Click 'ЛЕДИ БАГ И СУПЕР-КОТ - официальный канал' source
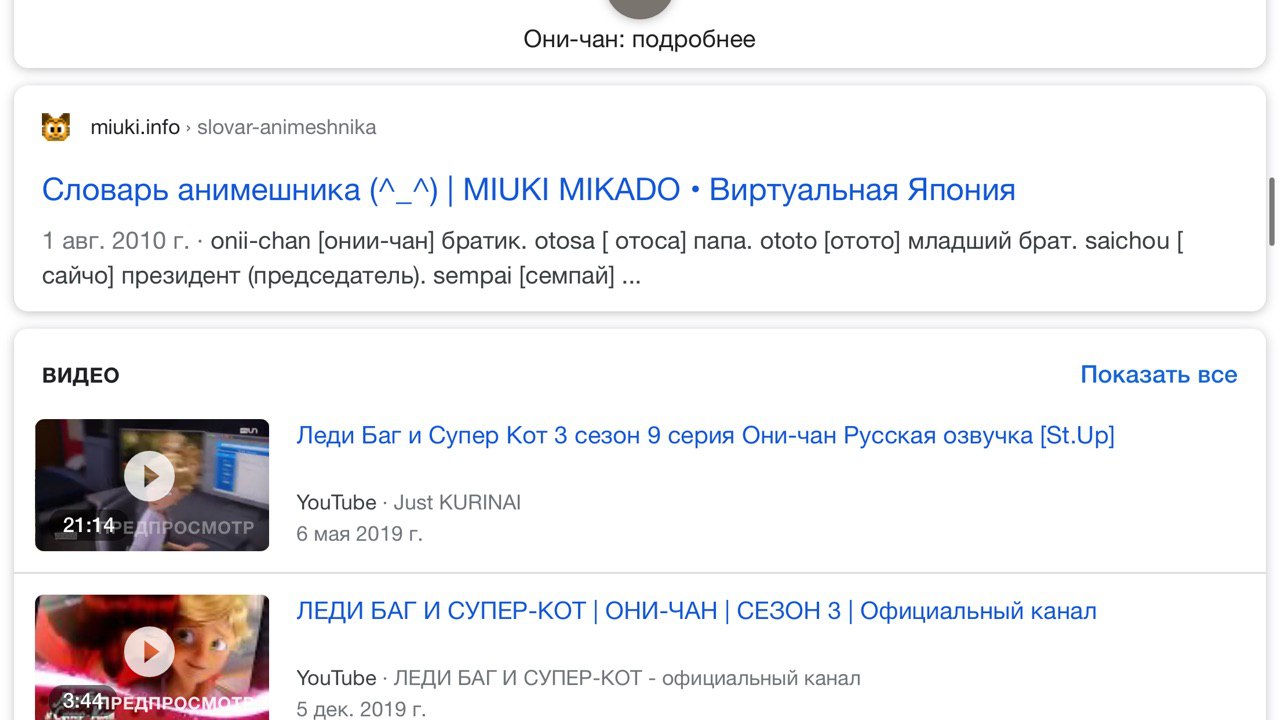1280x720 pixels. 626,678
